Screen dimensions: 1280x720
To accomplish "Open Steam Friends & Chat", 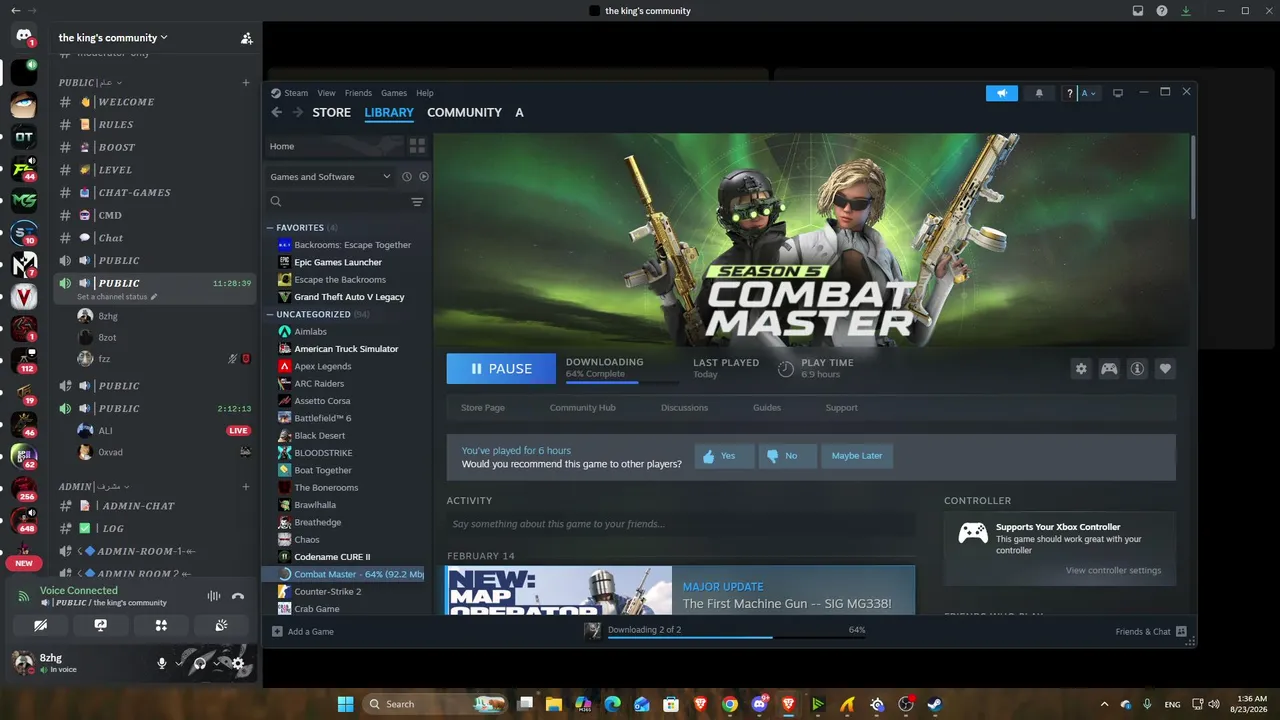I will tap(1151, 632).
